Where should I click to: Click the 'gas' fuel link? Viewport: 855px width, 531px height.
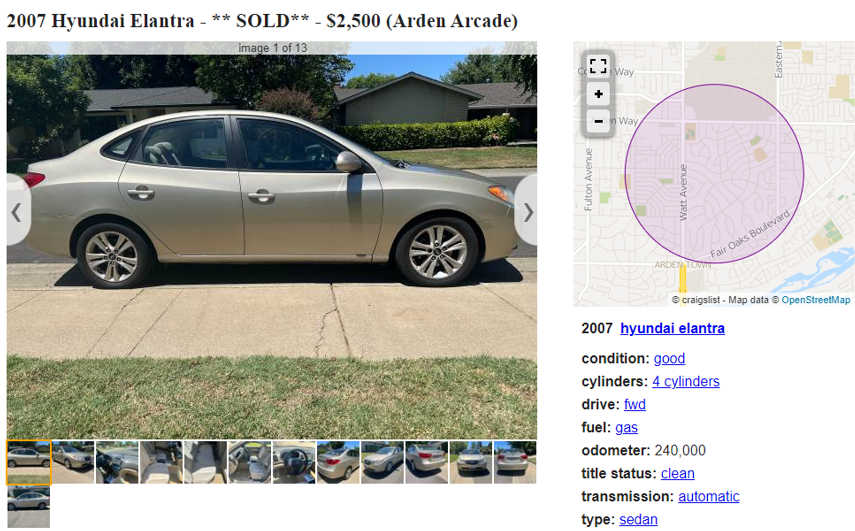click(627, 427)
